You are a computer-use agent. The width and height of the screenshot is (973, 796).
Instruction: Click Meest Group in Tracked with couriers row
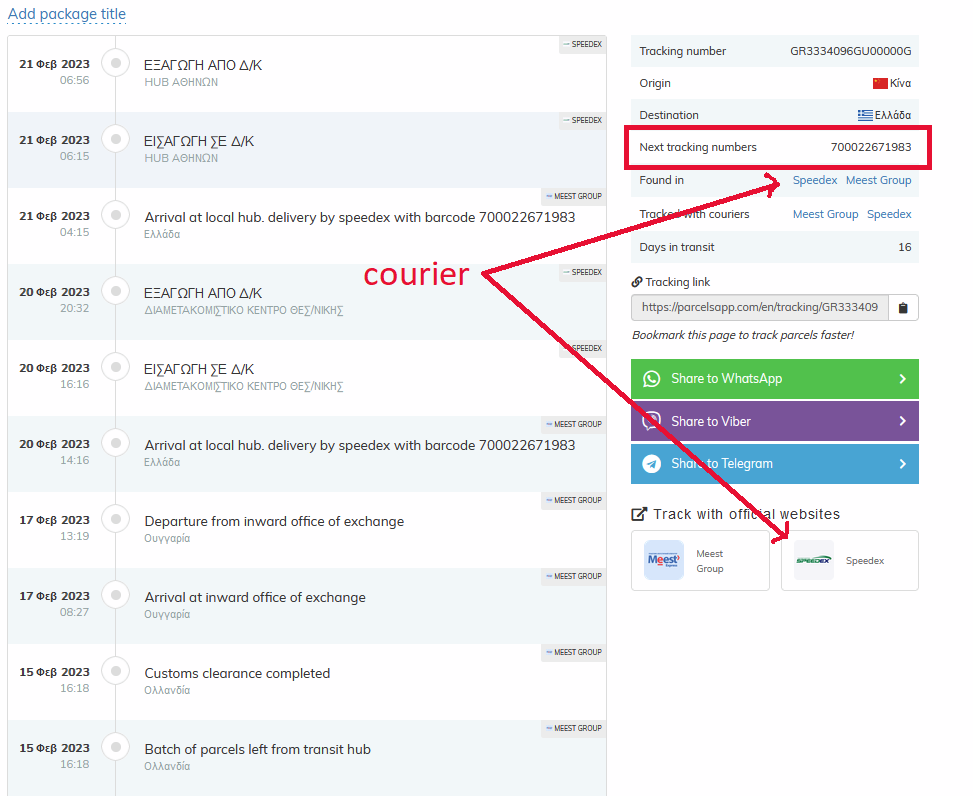[825, 214]
